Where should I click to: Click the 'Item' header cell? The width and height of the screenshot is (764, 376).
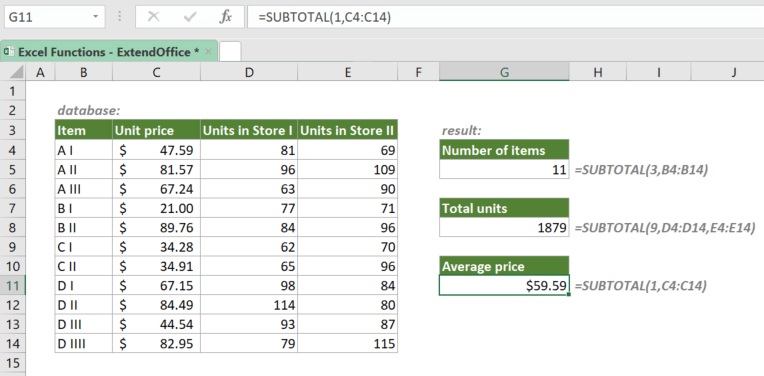[84, 130]
